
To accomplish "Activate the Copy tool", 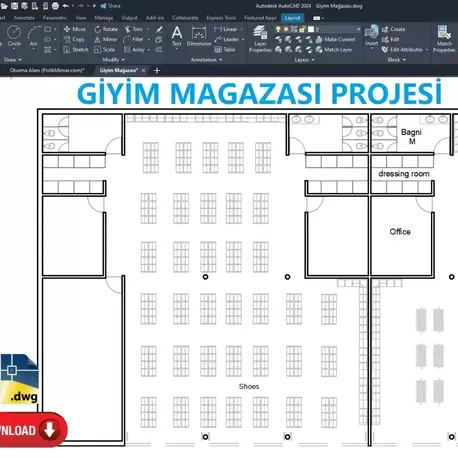I will 74,39.
